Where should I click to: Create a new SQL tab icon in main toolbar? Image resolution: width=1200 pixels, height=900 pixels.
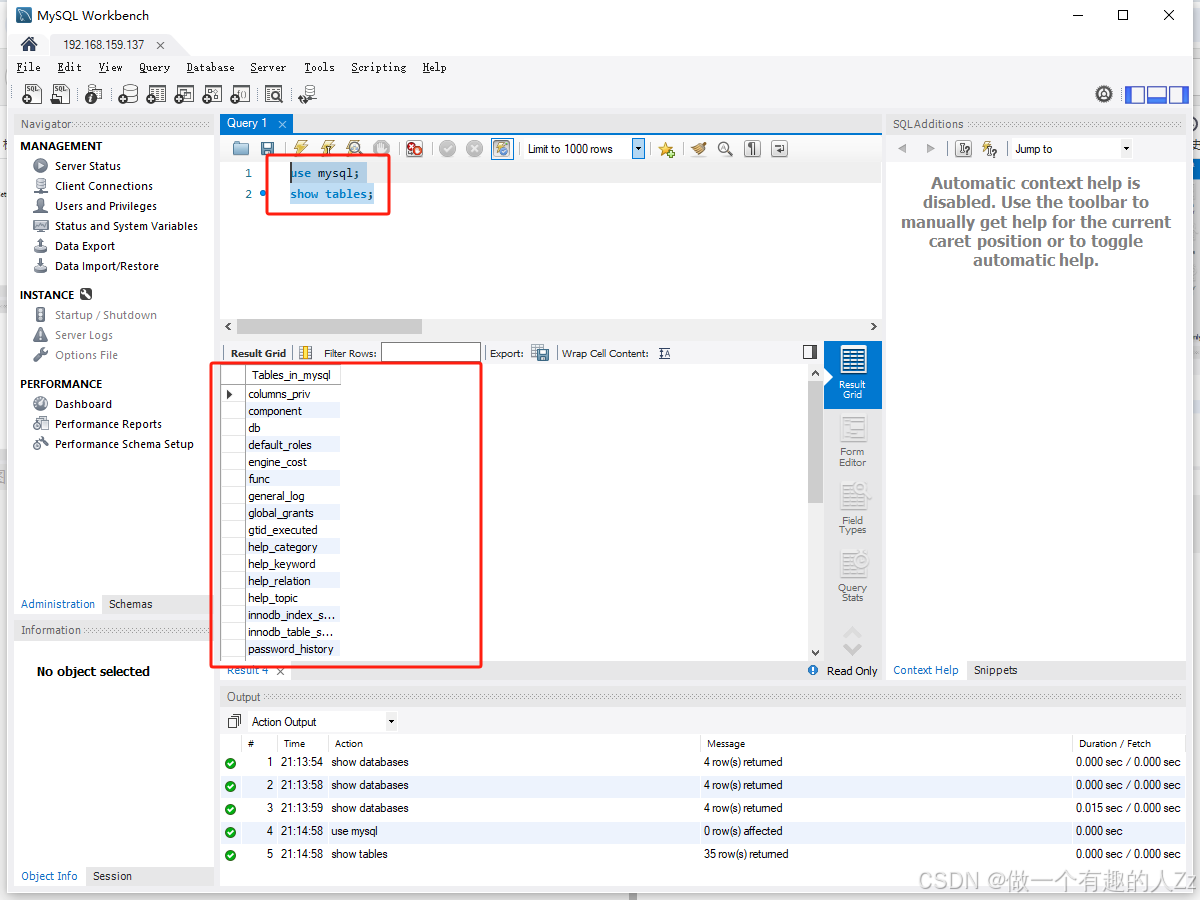coord(33,94)
